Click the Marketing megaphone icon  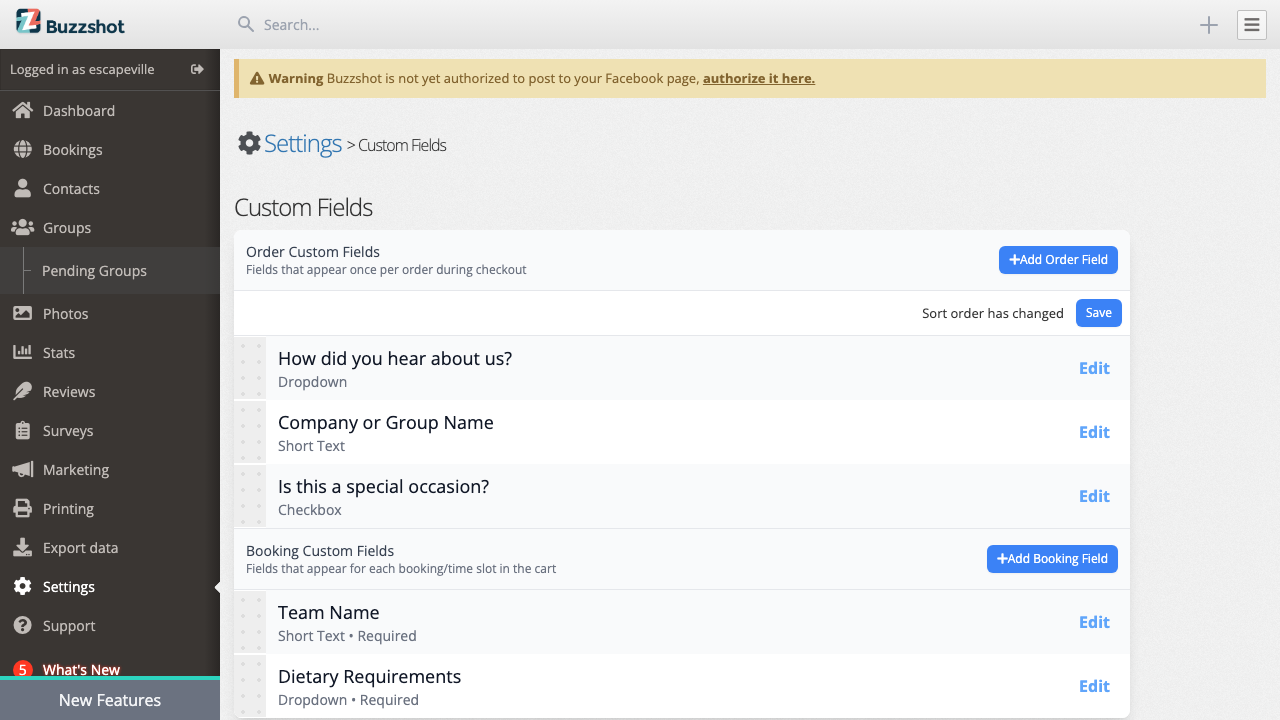(x=22, y=470)
